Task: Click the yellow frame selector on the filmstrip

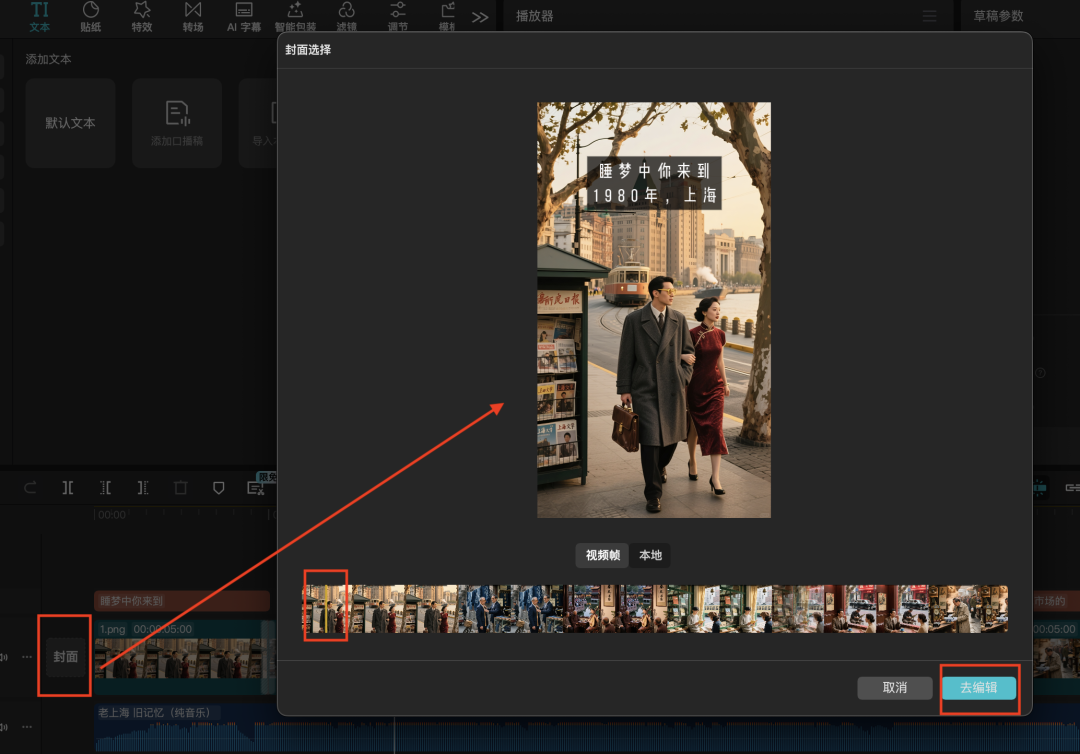Action: coord(324,607)
